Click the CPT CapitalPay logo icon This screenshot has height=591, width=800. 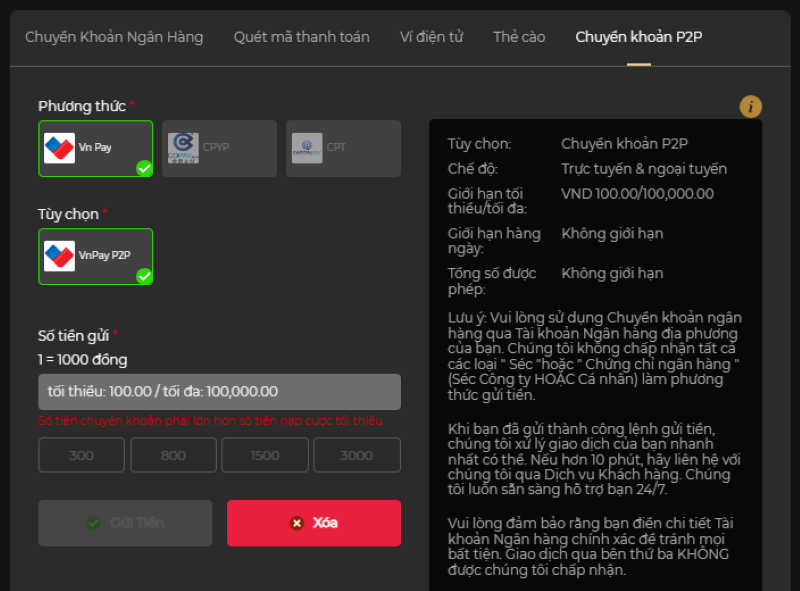pyautogui.click(x=307, y=148)
